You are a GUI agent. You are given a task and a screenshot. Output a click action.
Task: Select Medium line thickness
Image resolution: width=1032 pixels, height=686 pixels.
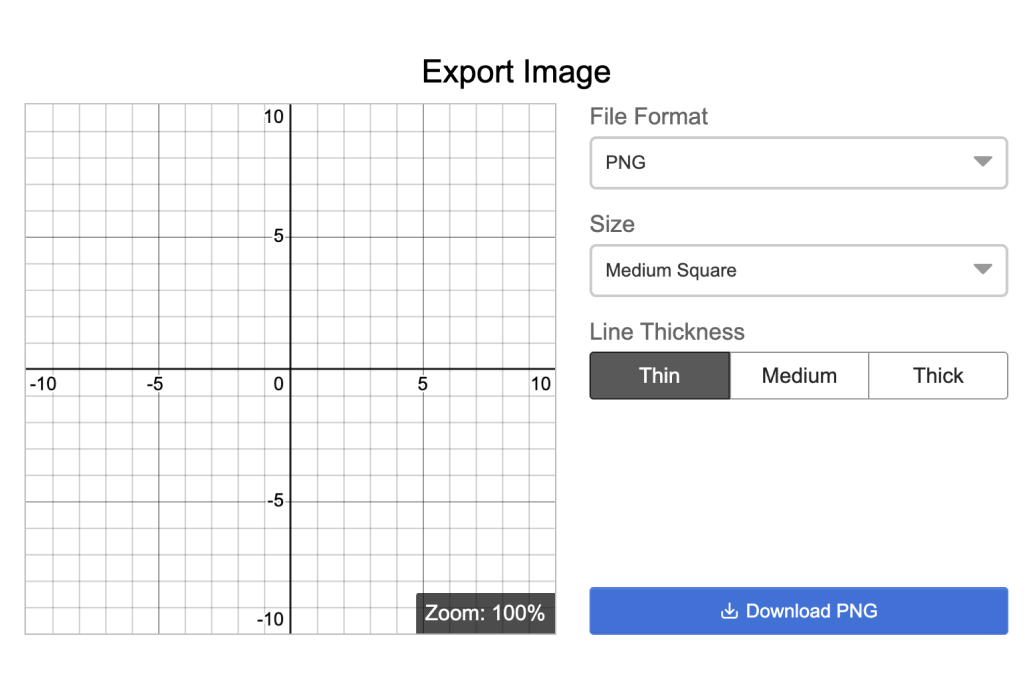[799, 376]
